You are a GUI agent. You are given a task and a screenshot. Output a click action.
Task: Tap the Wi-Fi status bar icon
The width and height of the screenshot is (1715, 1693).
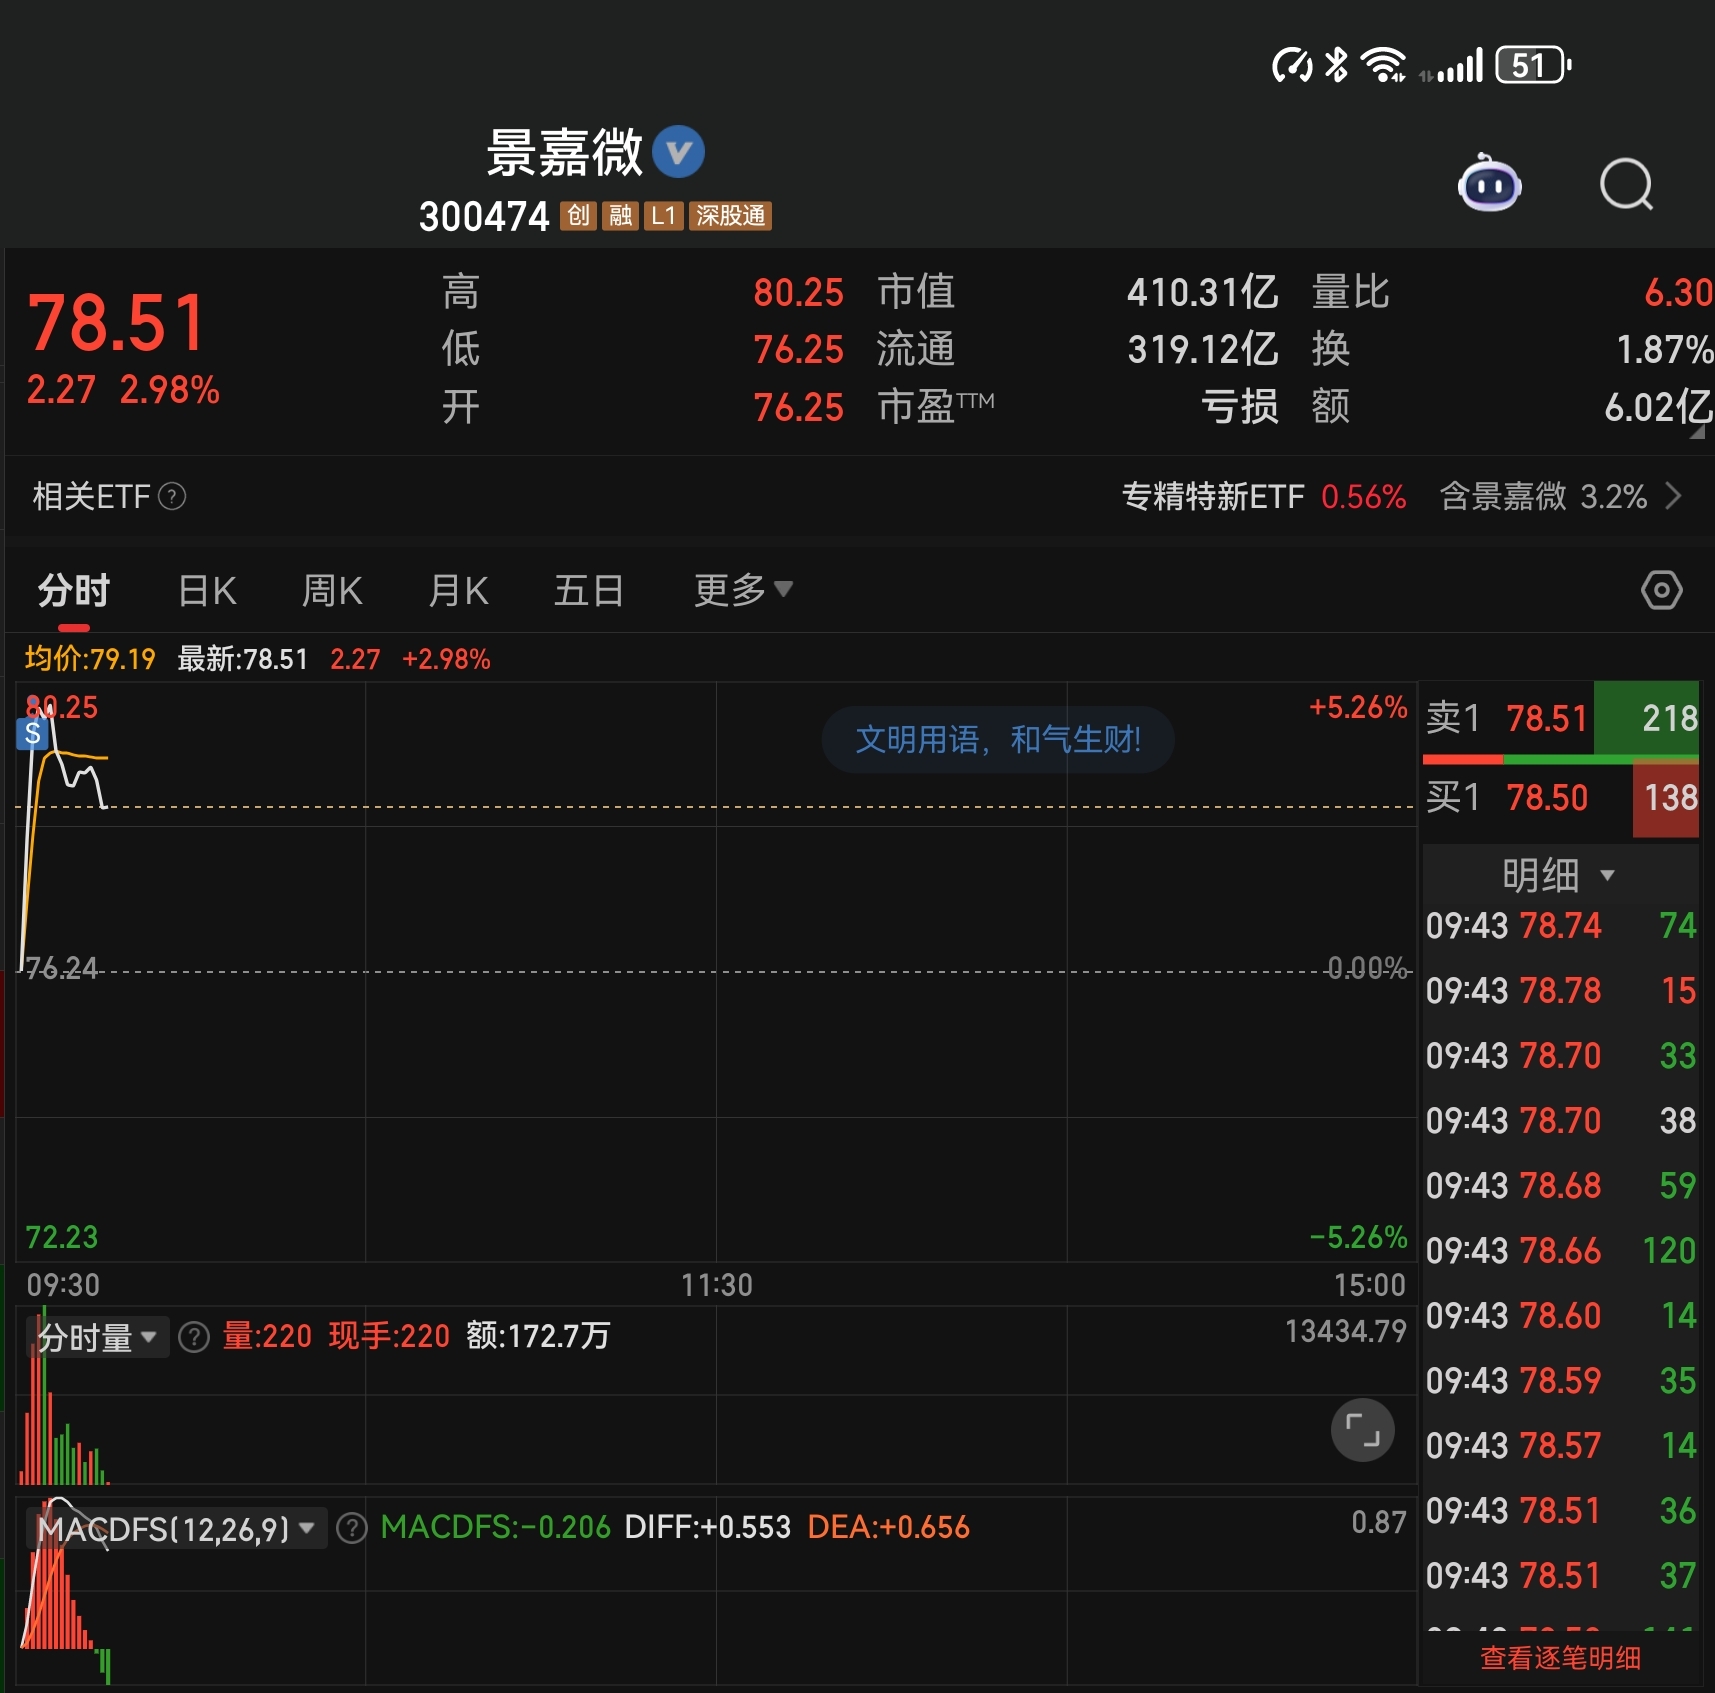[1385, 65]
